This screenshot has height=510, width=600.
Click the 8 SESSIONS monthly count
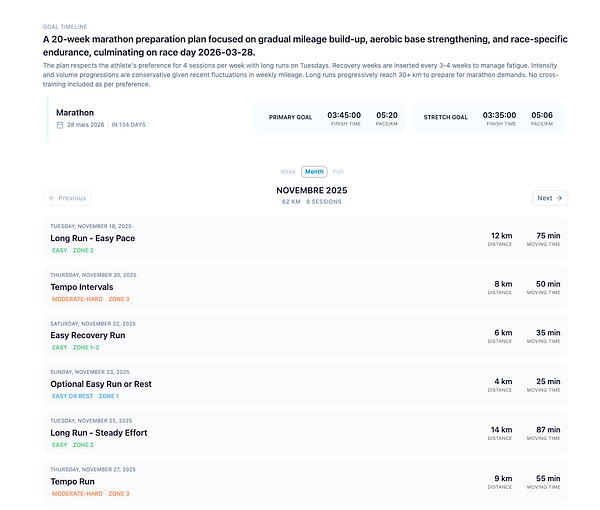(x=324, y=202)
